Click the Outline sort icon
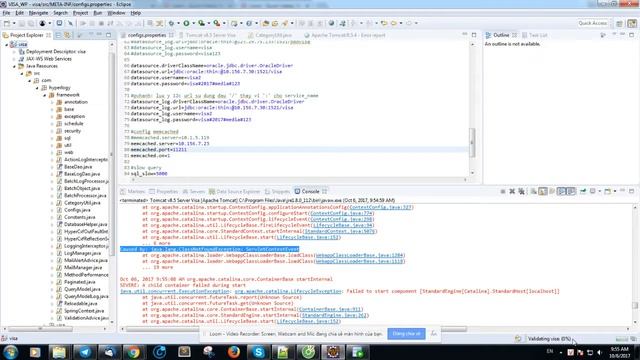 pos(603,35)
